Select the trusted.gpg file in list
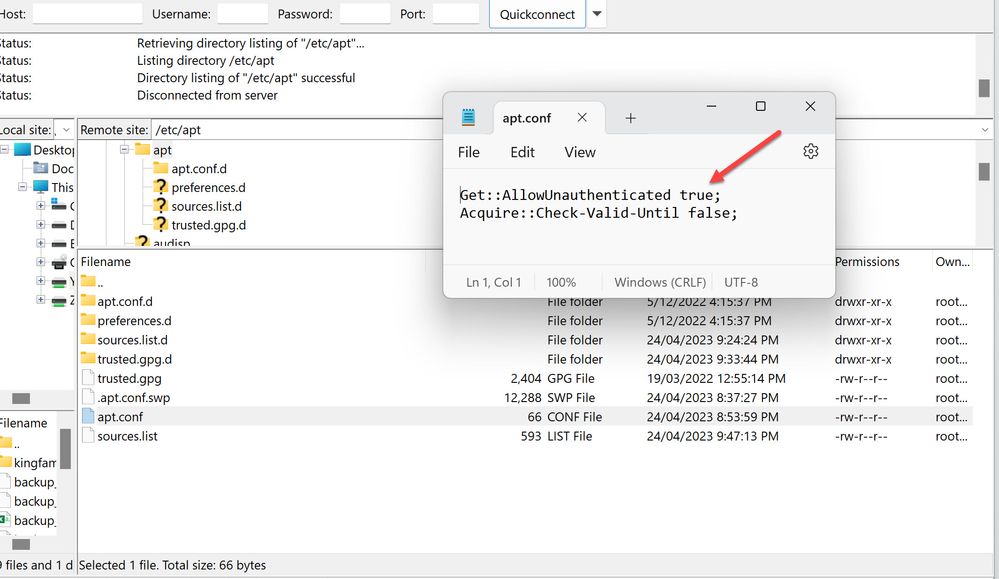999x579 pixels. [x=129, y=379]
